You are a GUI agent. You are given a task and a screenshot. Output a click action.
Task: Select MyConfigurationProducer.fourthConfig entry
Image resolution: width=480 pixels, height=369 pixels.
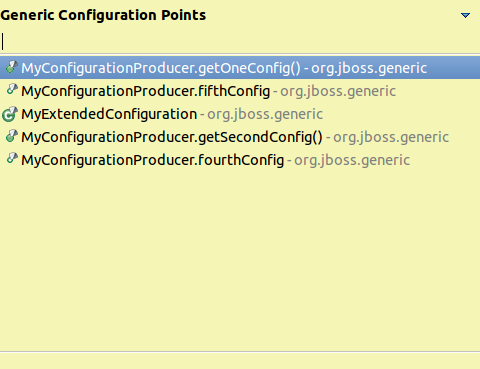coord(240,160)
